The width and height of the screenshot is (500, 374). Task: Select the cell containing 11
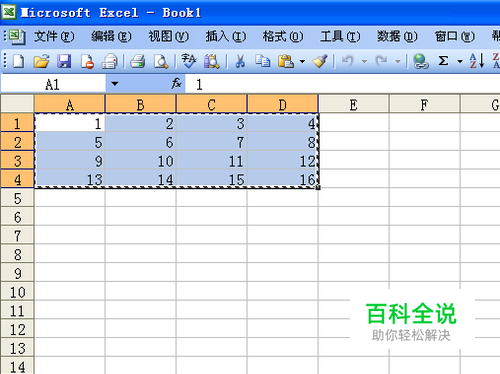pyautogui.click(x=211, y=161)
